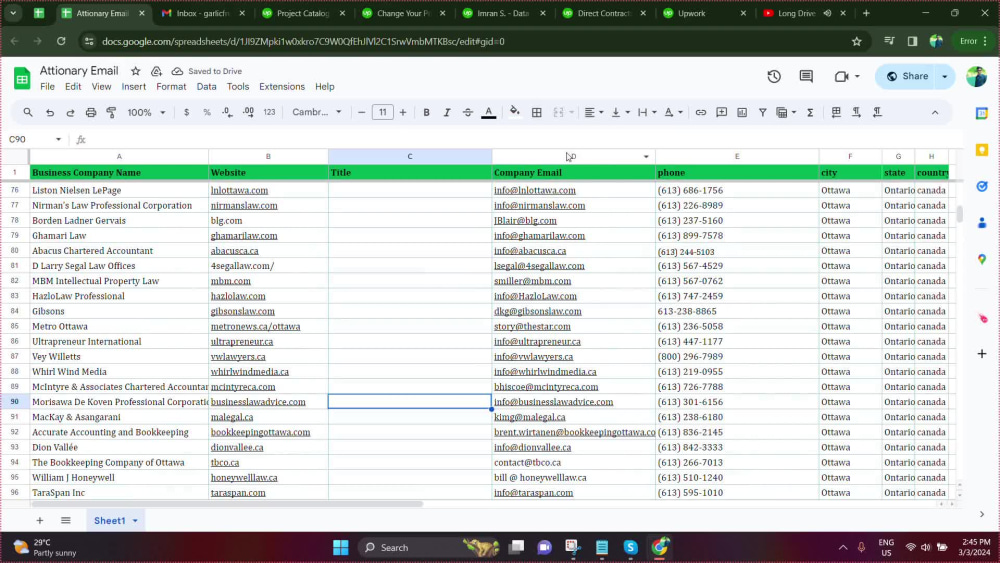Screen dimensions: 1000x563
Task: Increase decimal places
Action: (248, 112)
